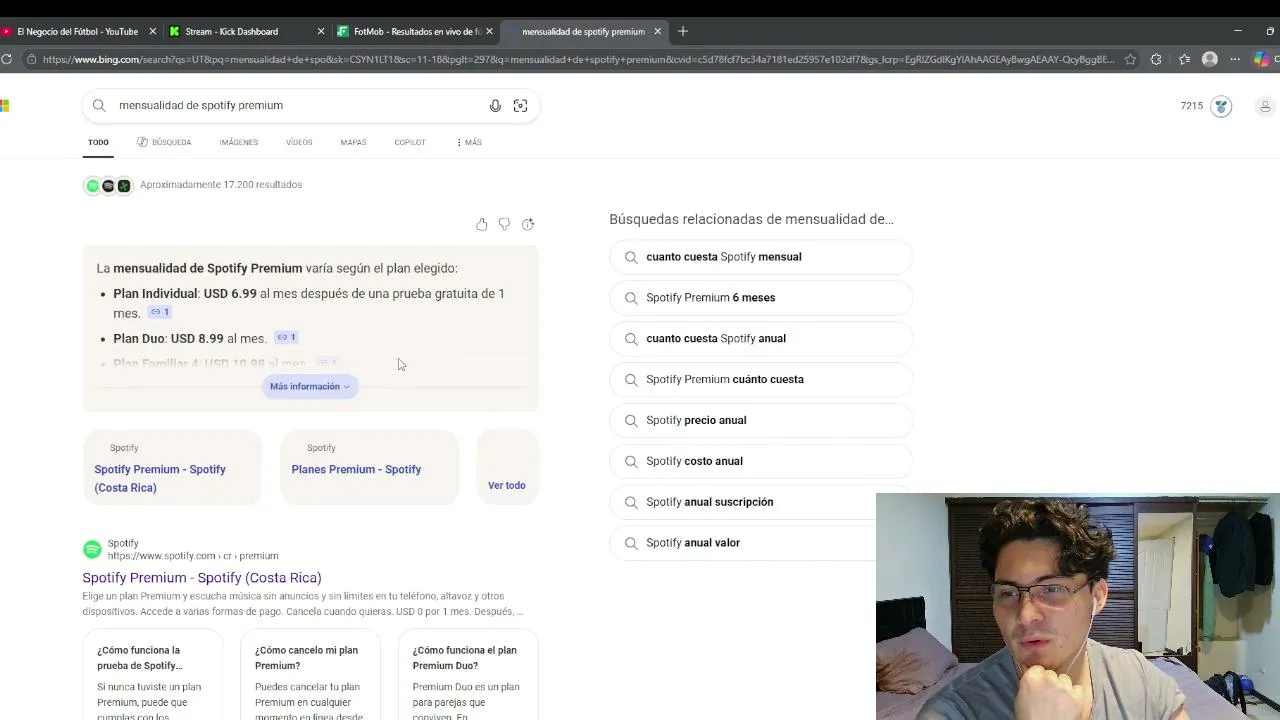1280x720 pixels.
Task: Open the favorites list icon
Action: pos(1184,59)
